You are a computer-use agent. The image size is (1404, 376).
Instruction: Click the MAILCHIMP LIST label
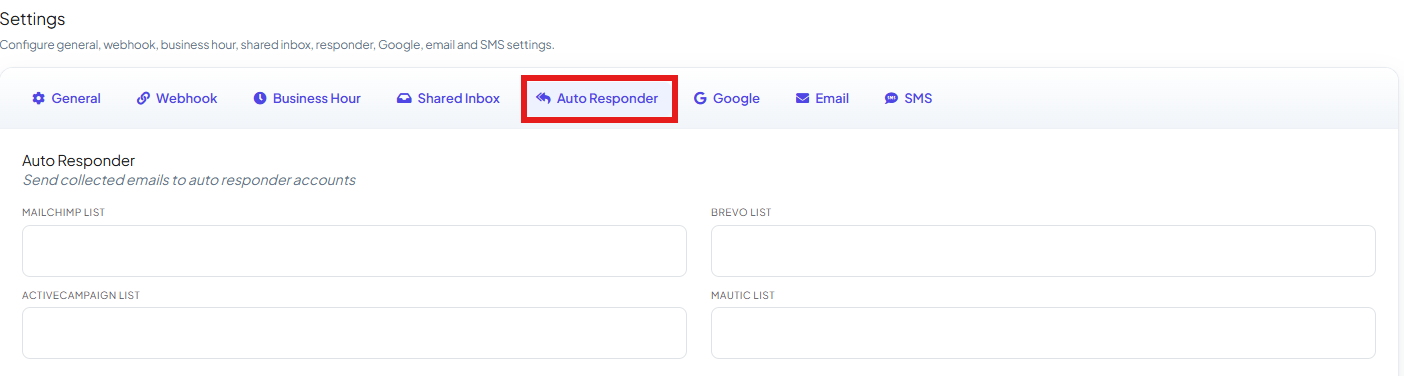pyautogui.click(x=63, y=213)
